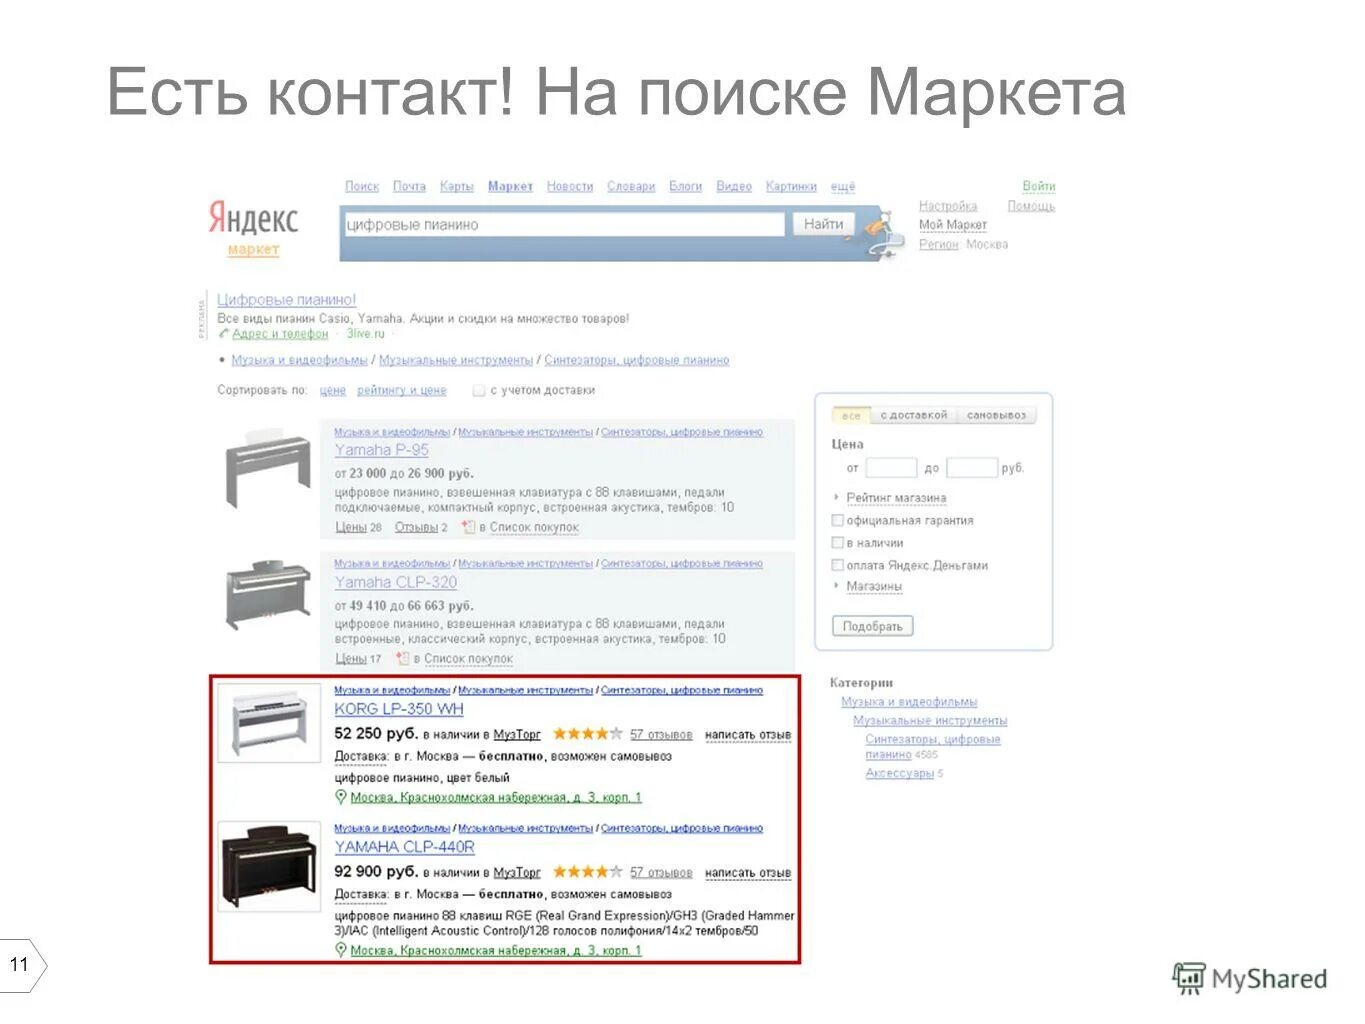Open the 'YAMAHA CLP-440R' offer title
1365x1024 pixels.
click(404, 847)
